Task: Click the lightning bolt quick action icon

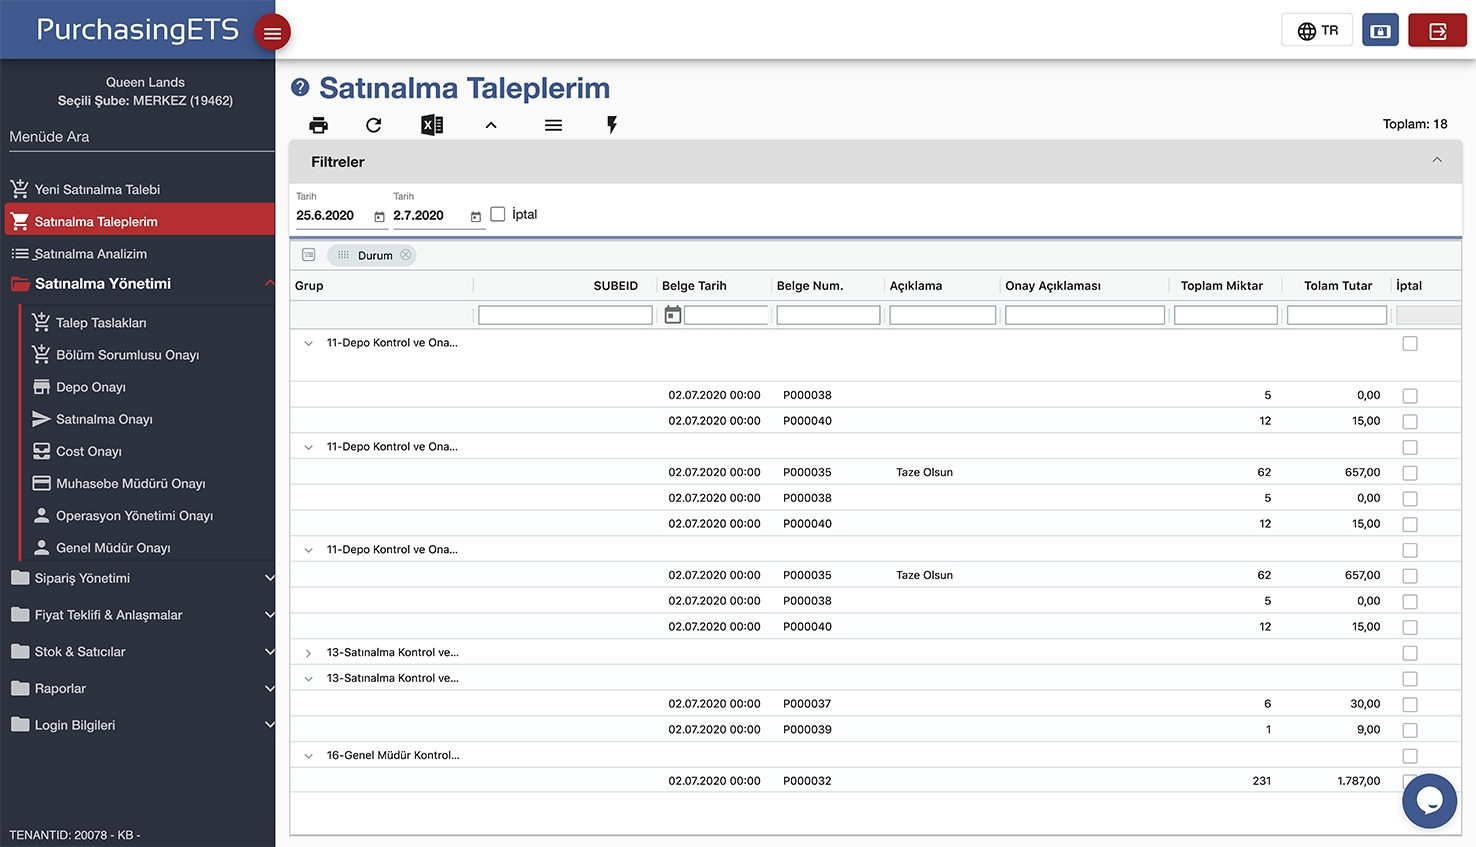Action: click(612, 125)
